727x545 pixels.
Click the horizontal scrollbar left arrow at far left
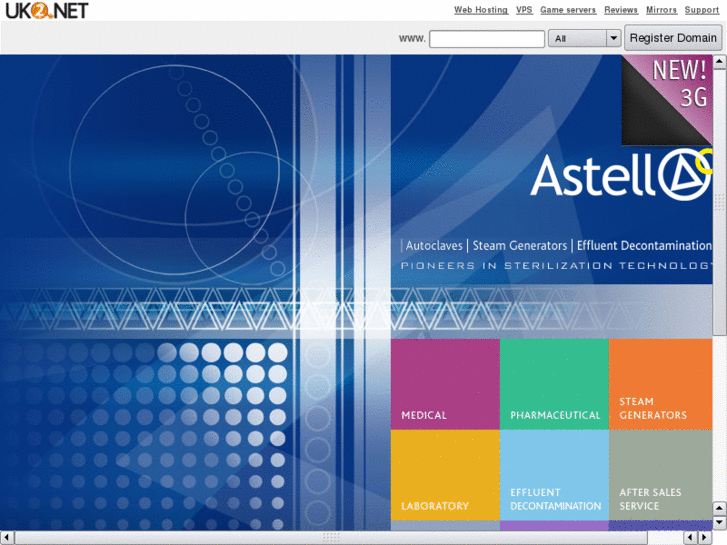7,538
